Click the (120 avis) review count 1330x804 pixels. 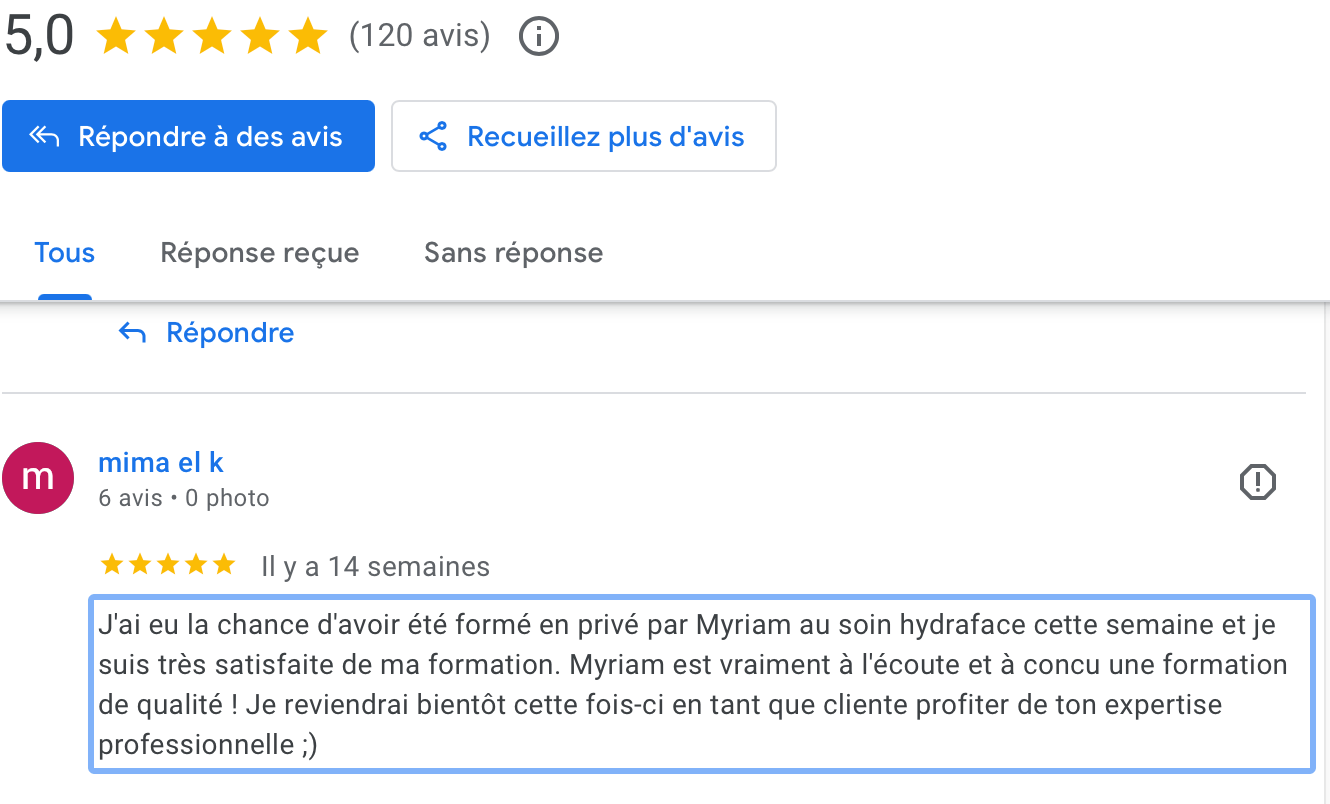click(x=419, y=37)
